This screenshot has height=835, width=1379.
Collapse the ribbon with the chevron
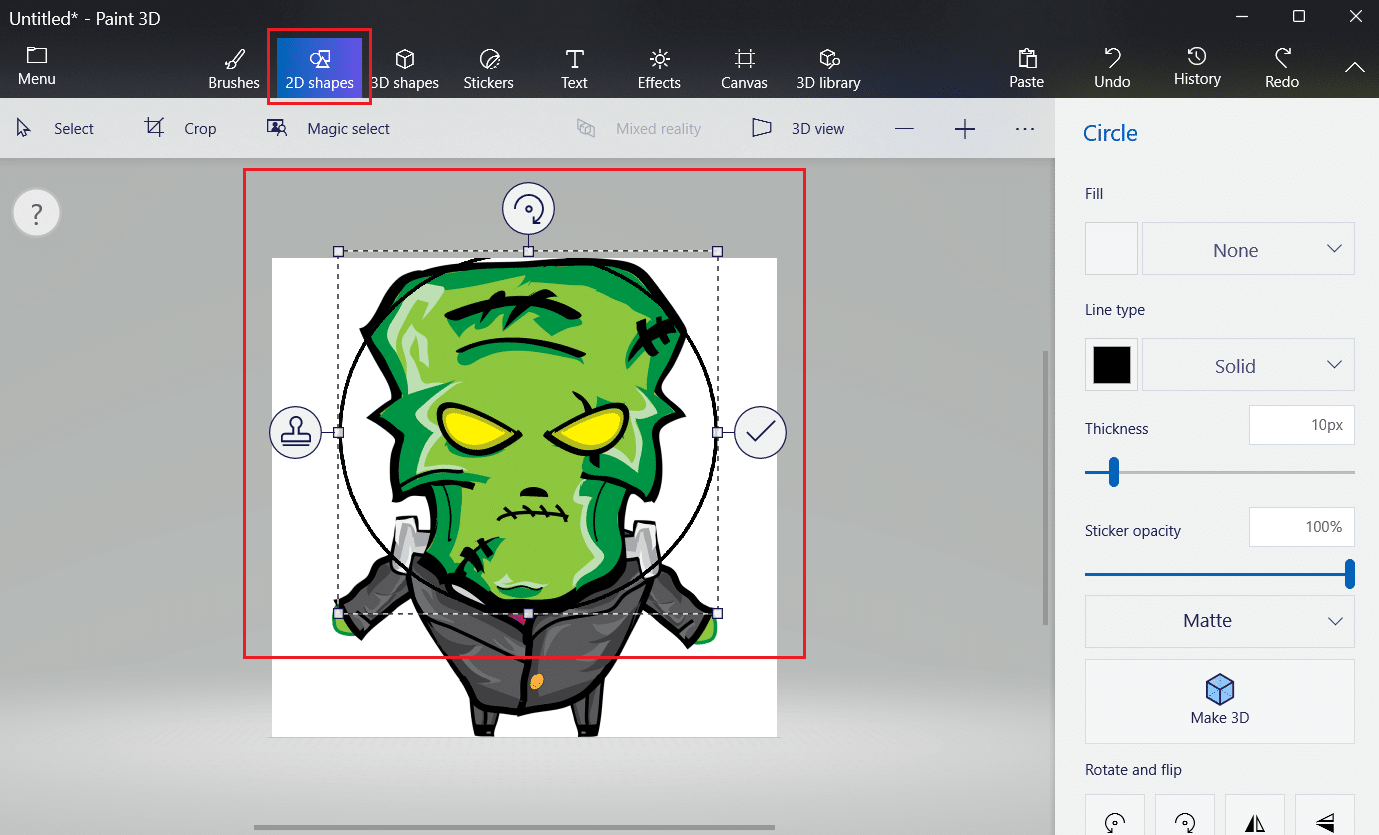(x=1354, y=67)
